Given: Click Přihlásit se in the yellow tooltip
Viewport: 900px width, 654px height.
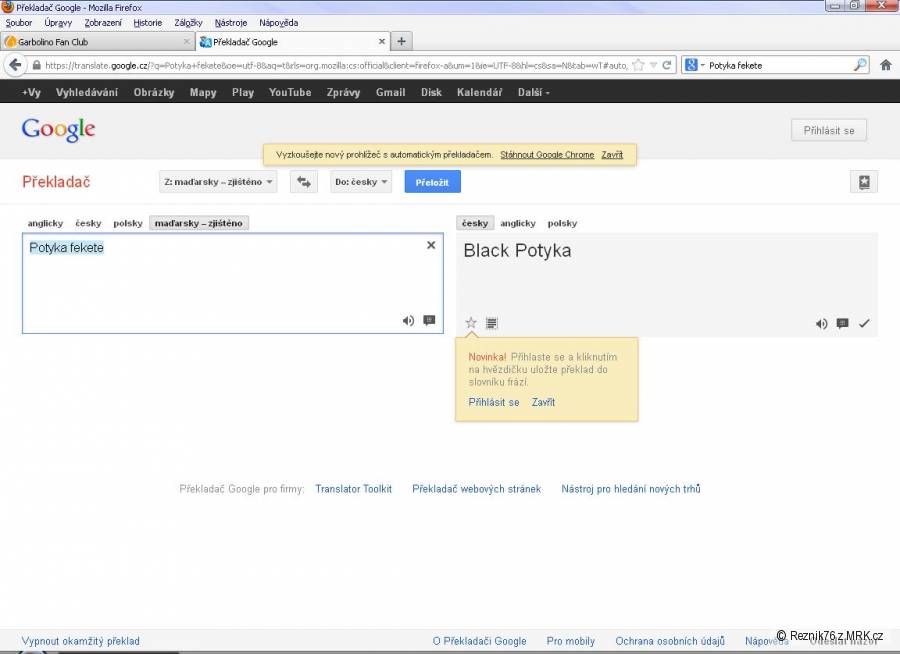Looking at the screenshot, I should click(x=494, y=403).
